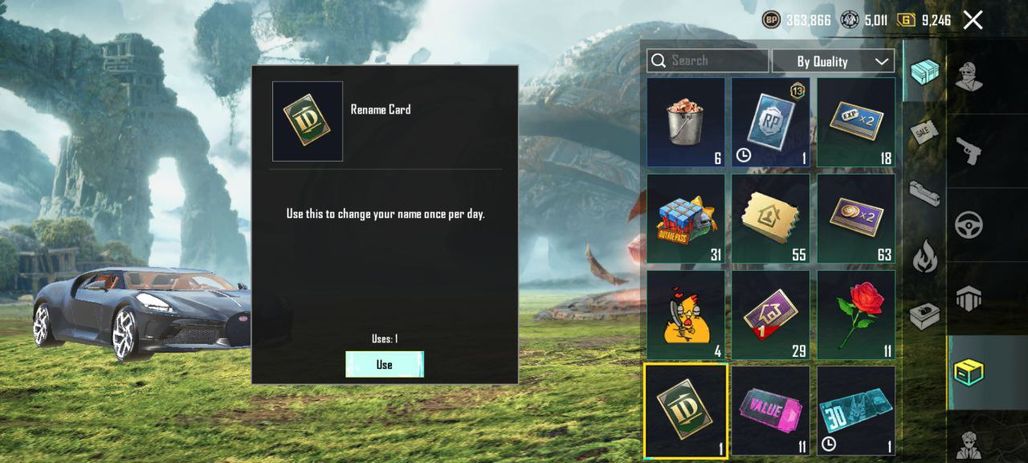This screenshot has width=1028, height=463.
Task: Open the EXP x2 card item
Action: (x=856, y=122)
